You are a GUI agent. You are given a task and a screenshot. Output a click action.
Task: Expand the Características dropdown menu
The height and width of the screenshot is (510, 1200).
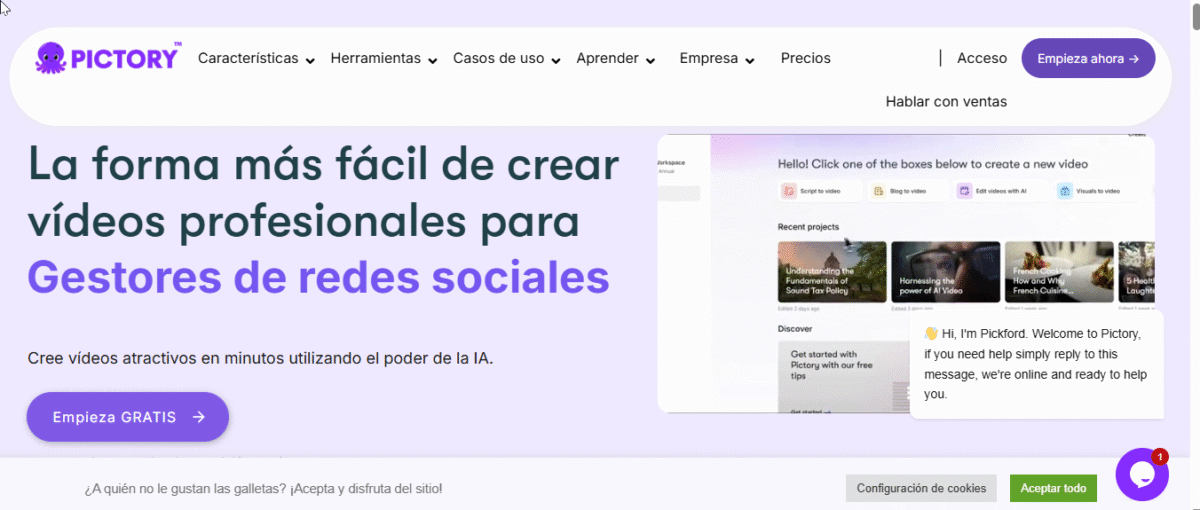pyautogui.click(x=256, y=58)
